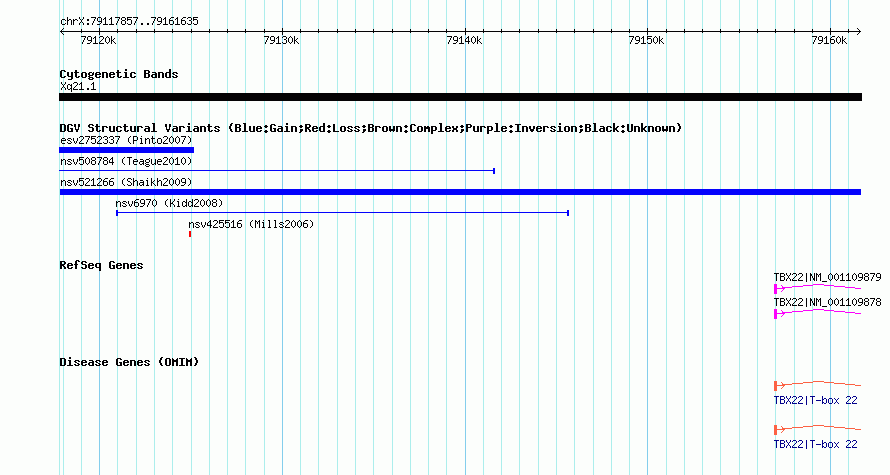Open the TBX22|NM_001109878 RefSeq label

(827, 302)
